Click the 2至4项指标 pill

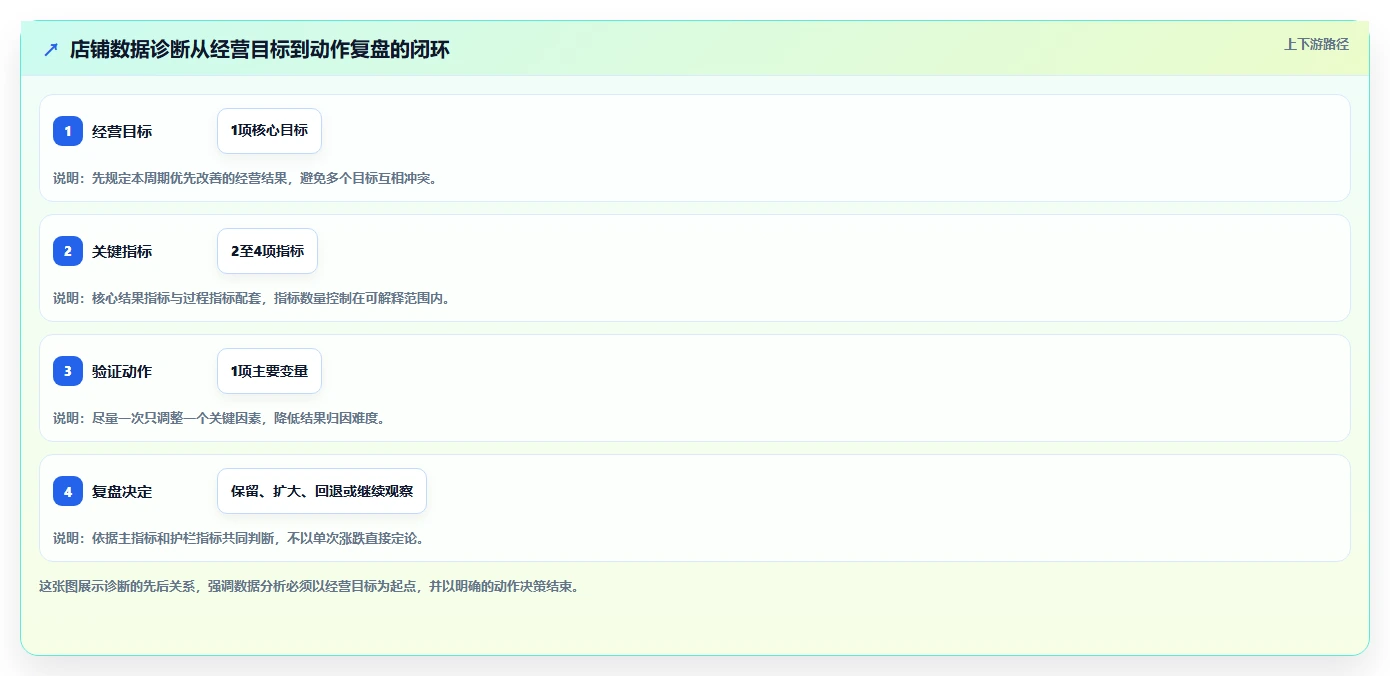[x=267, y=251]
